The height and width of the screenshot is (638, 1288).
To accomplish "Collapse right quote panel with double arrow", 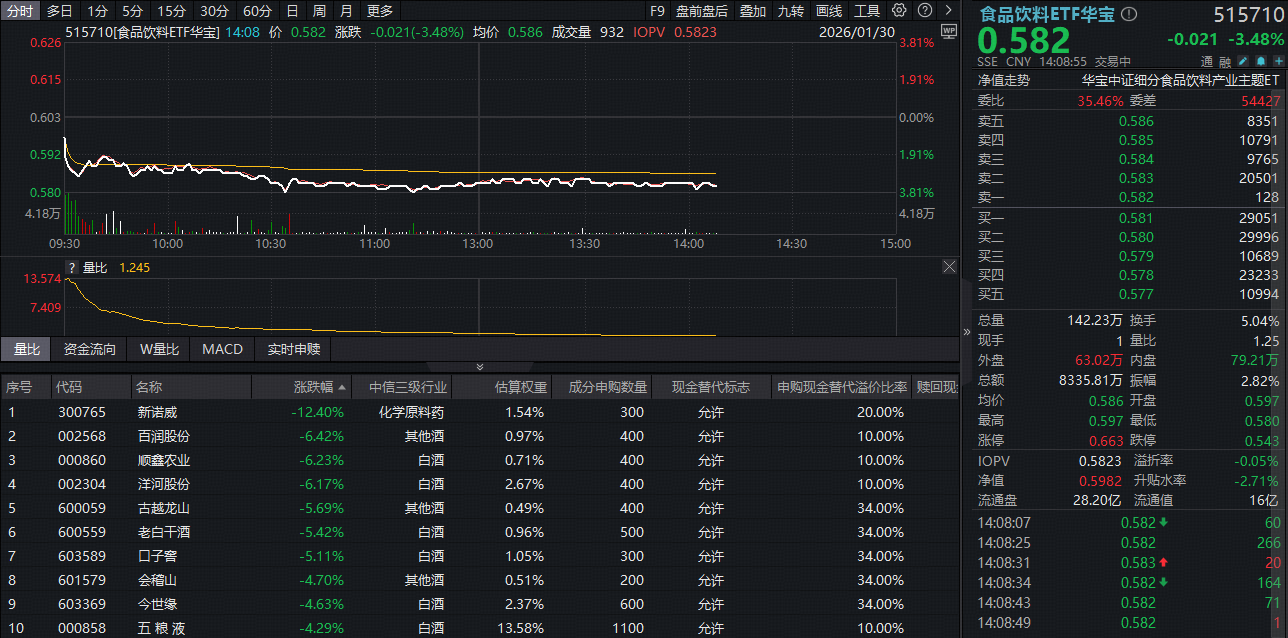I will pyautogui.click(x=966, y=332).
